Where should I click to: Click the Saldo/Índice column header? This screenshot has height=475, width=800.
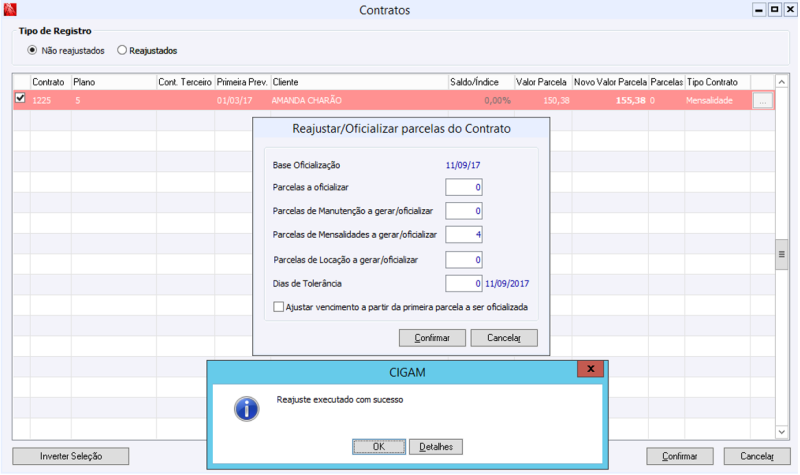[481, 82]
